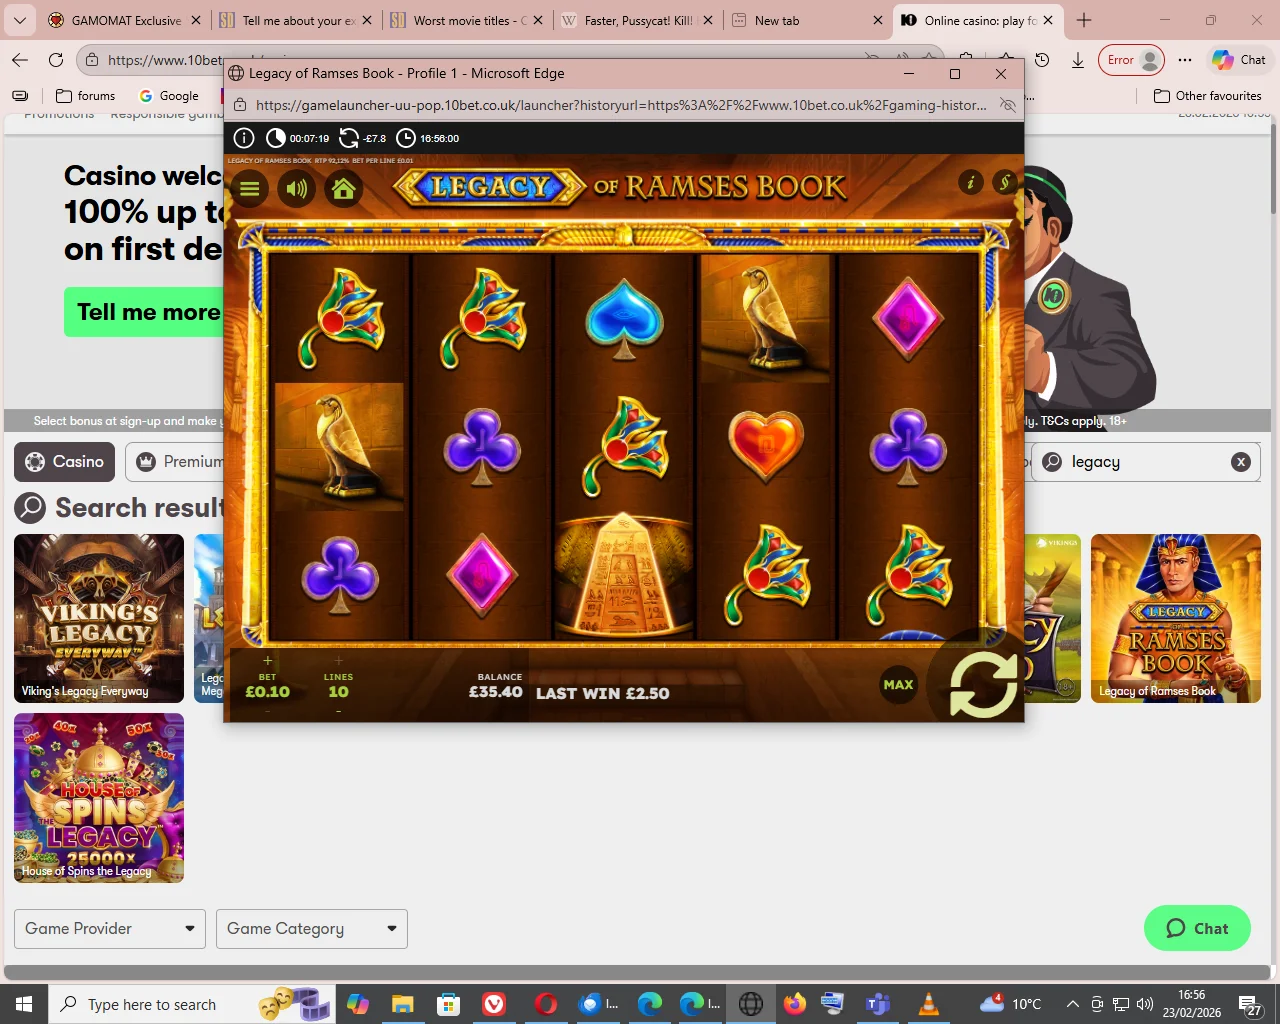
Task: Click the snake-shaped gamble icon in game header
Action: click(1004, 182)
